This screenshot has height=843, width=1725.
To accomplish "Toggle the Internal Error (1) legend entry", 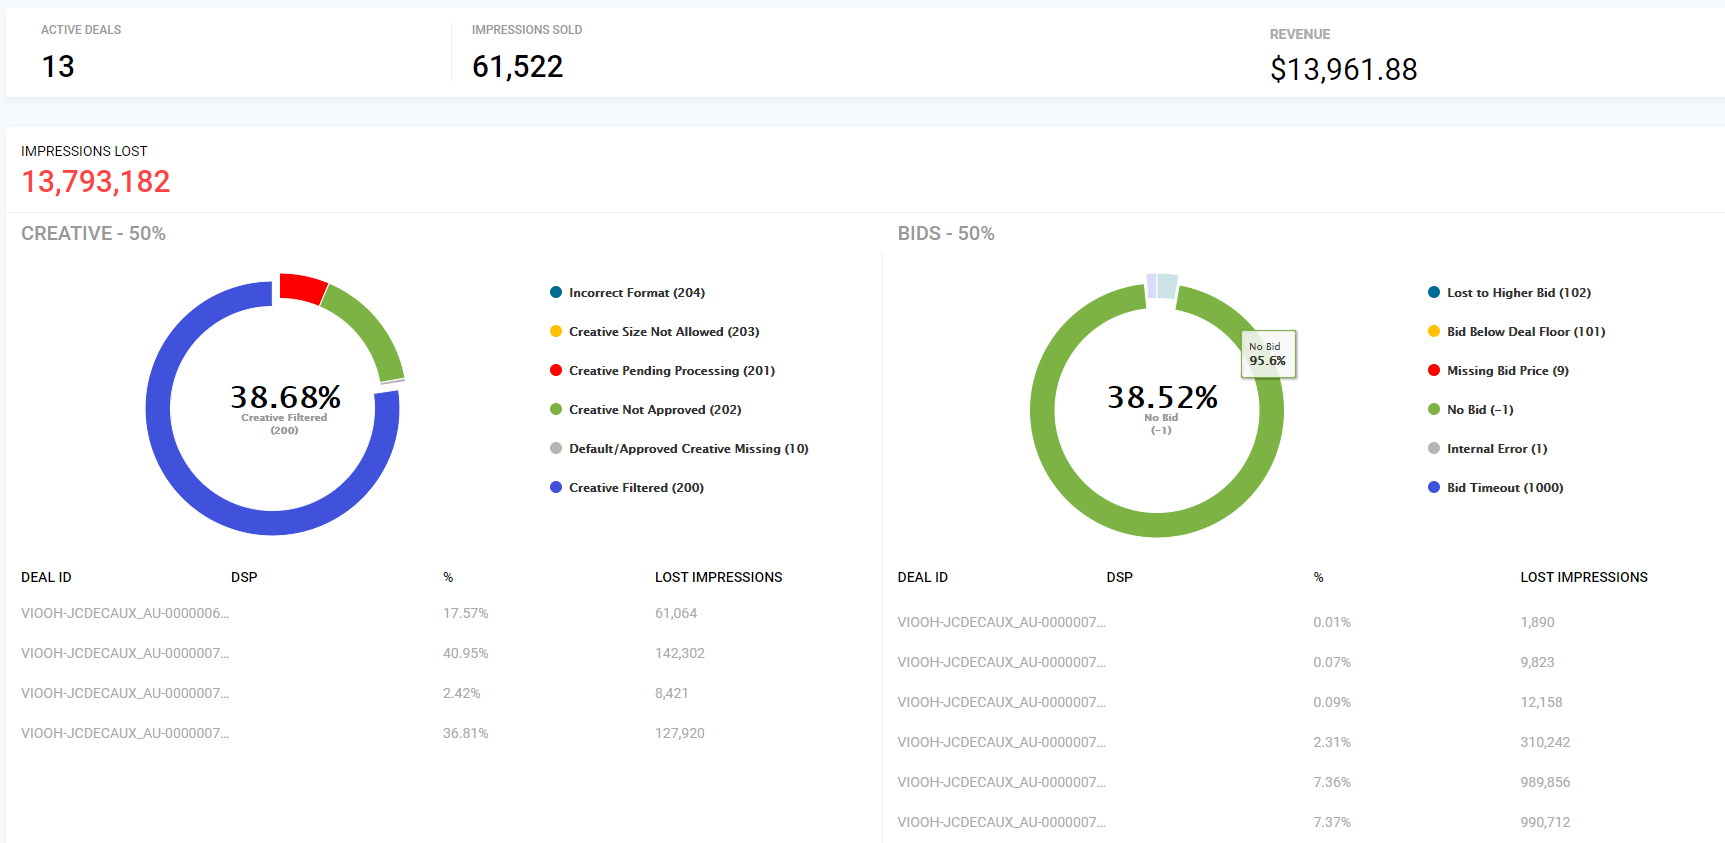I will (x=1496, y=449).
